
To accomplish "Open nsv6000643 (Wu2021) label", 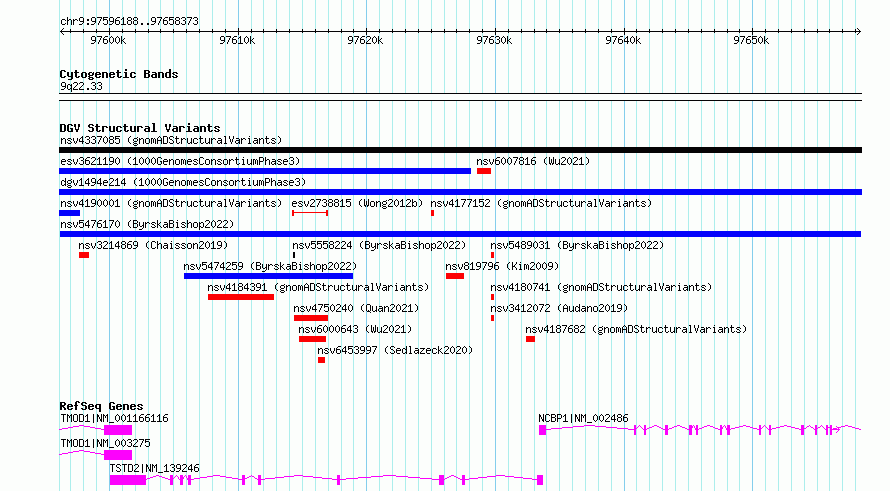I will (355, 329).
